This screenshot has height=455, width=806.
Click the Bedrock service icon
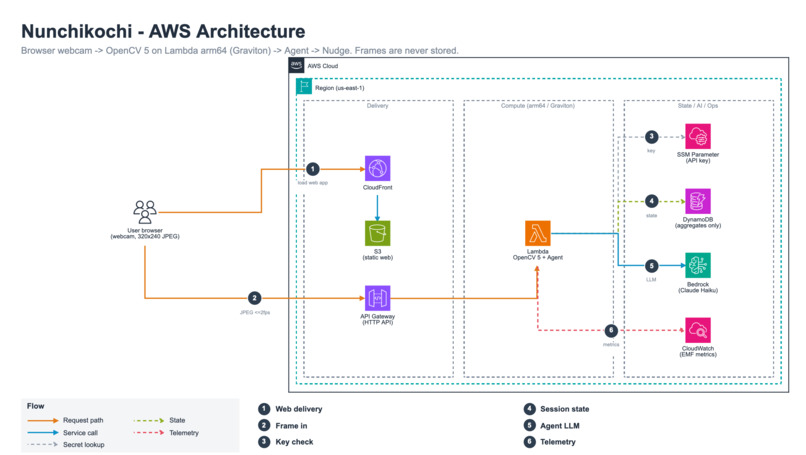pos(698,265)
